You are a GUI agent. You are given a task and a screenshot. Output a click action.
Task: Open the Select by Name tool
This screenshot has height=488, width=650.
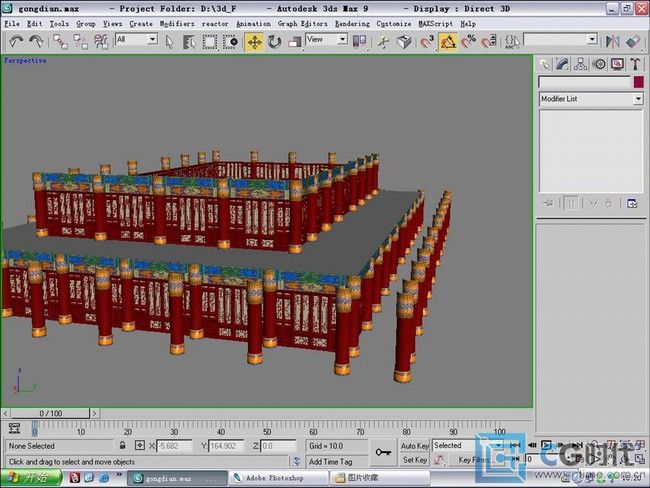pos(189,42)
